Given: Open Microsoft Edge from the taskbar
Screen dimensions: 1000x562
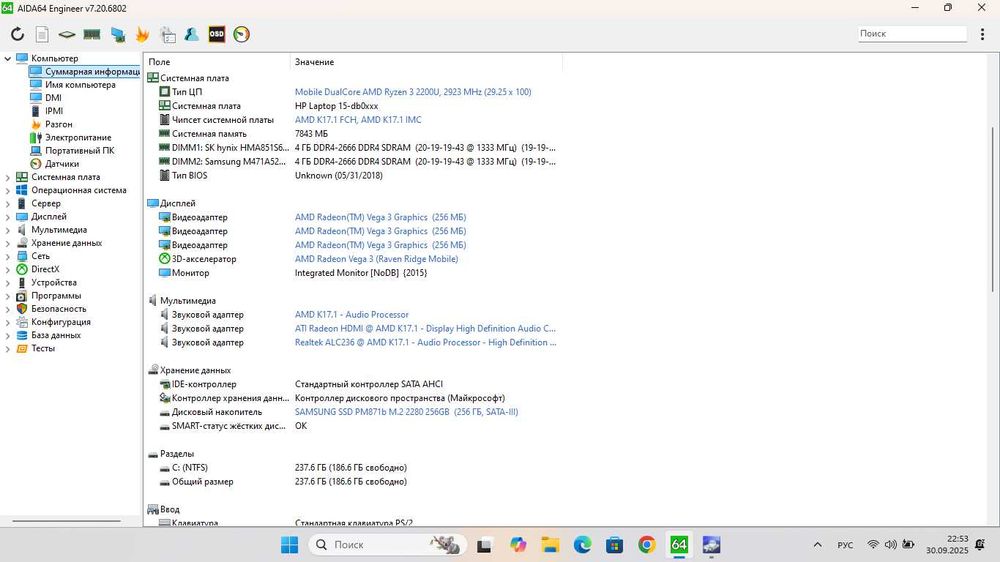Looking at the screenshot, I should click(x=582, y=545).
